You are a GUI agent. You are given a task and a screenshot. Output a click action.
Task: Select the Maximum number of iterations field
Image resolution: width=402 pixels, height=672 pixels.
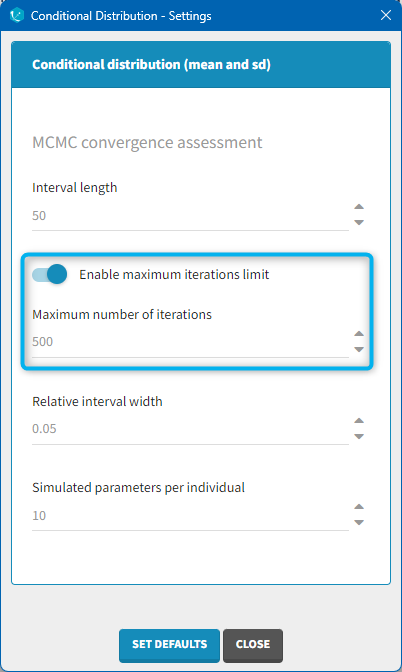(x=190, y=342)
